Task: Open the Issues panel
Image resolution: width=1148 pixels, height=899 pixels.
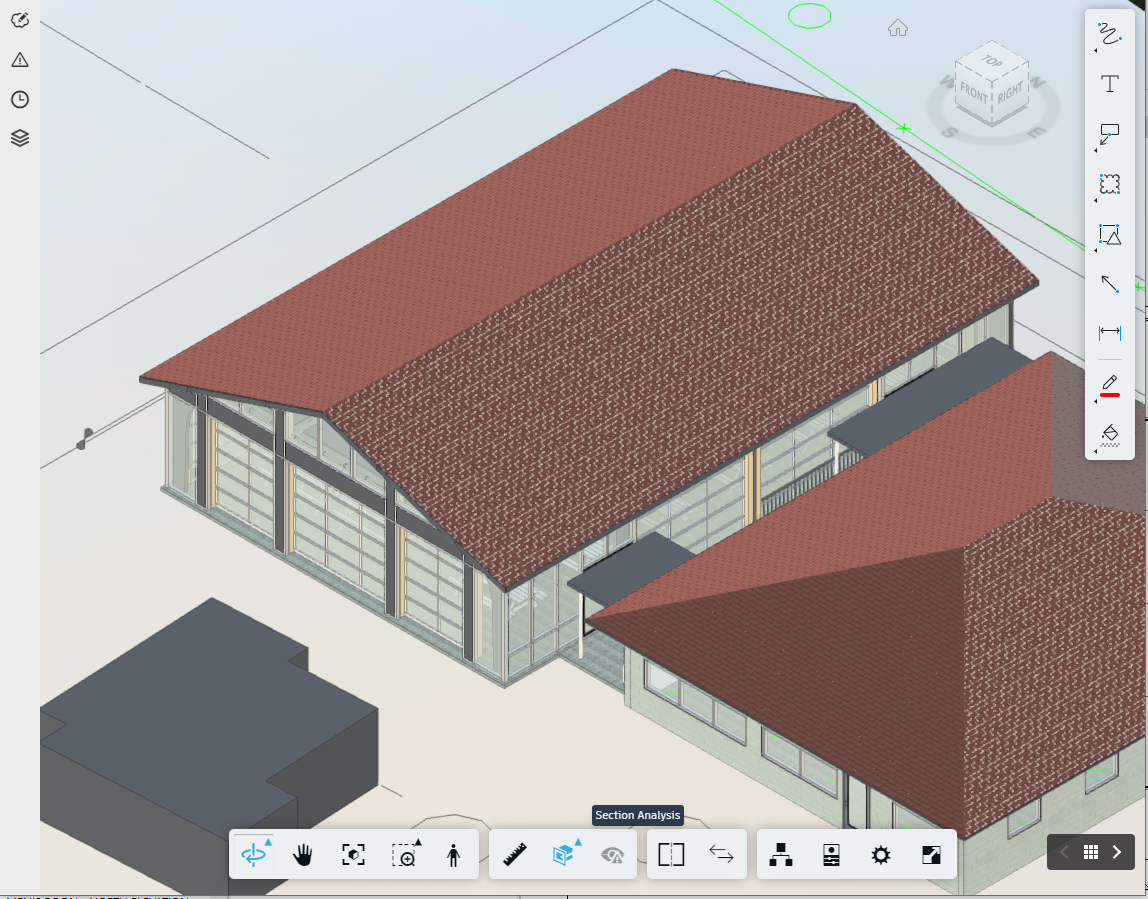Action: (x=20, y=60)
